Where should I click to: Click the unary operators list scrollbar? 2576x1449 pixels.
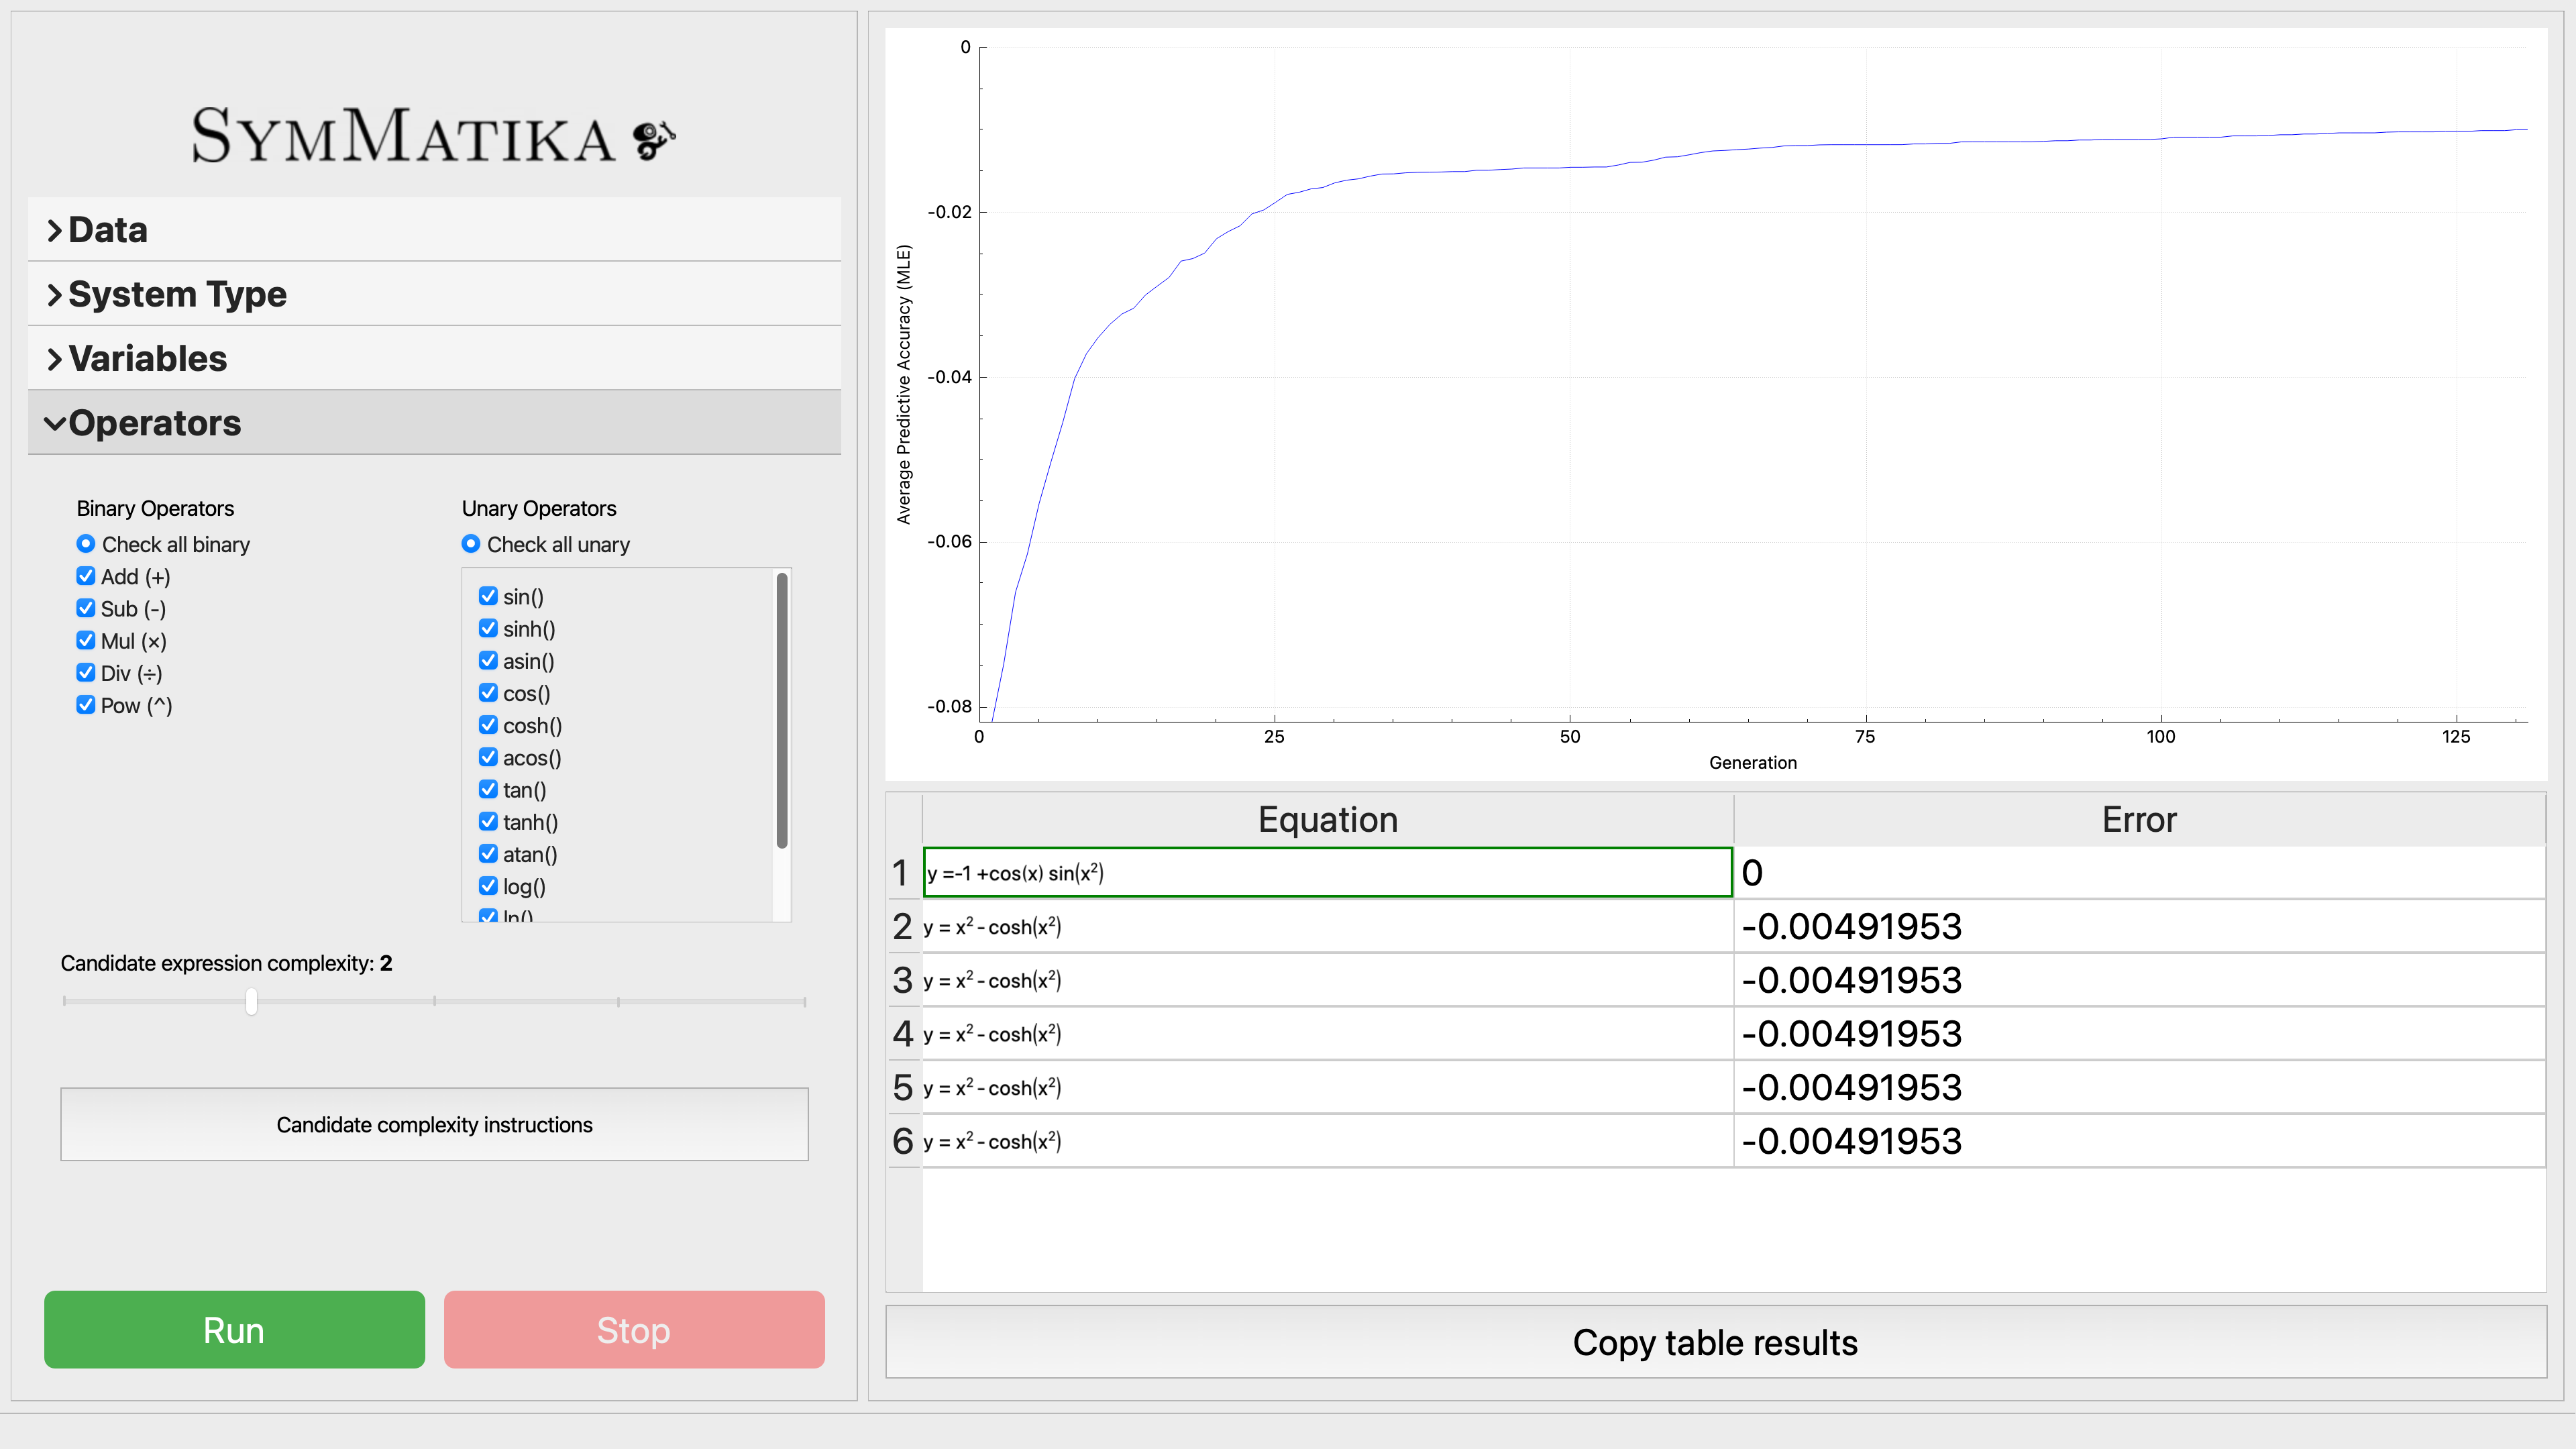click(x=781, y=710)
